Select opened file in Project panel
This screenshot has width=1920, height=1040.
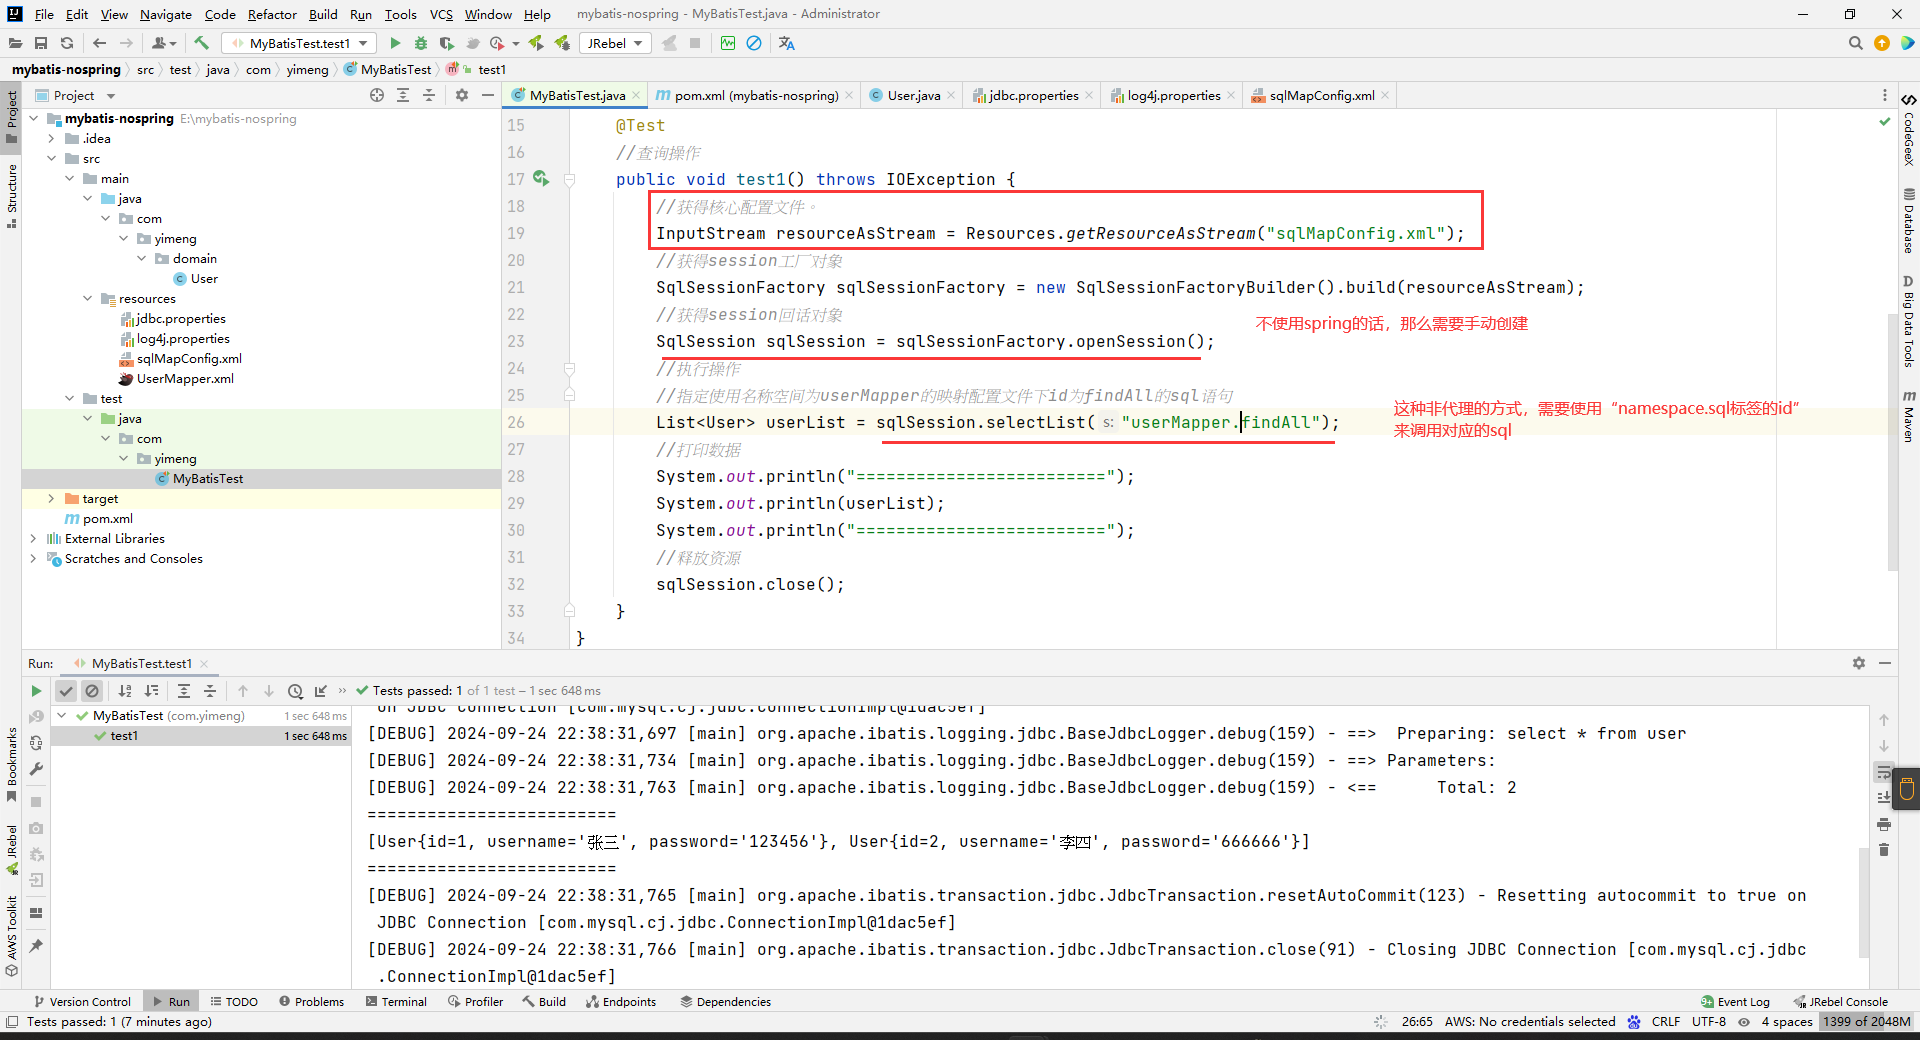(377, 95)
